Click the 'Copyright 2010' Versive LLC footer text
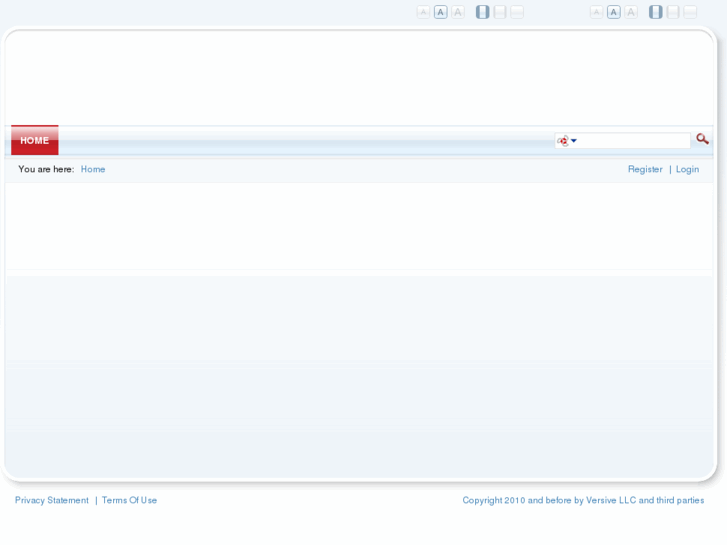The height and width of the screenshot is (545, 727). pyautogui.click(x=583, y=500)
